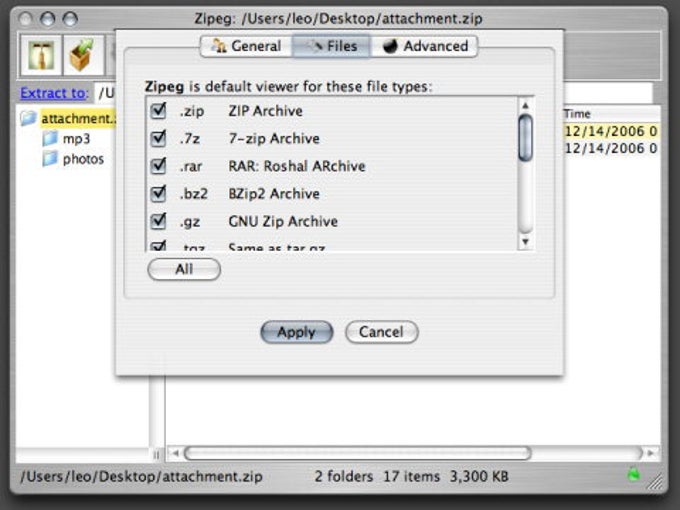The image size is (680, 510).
Task: Click the photos folder icon
Action: pyautogui.click(x=50, y=159)
